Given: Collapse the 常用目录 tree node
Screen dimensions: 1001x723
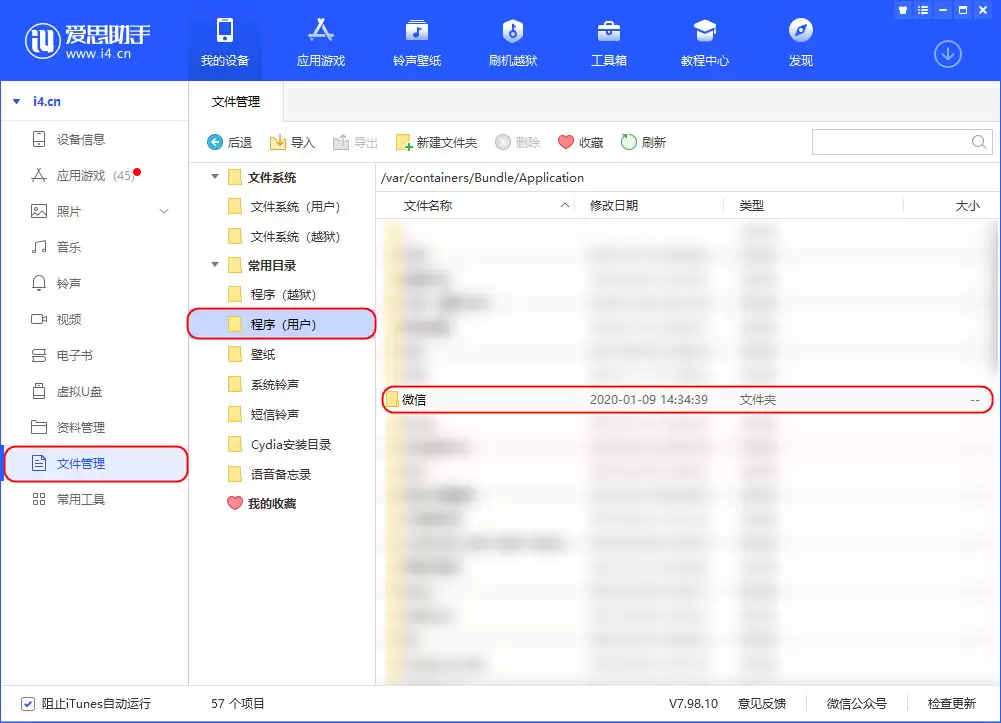Looking at the screenshot, I should click(215, 265).
